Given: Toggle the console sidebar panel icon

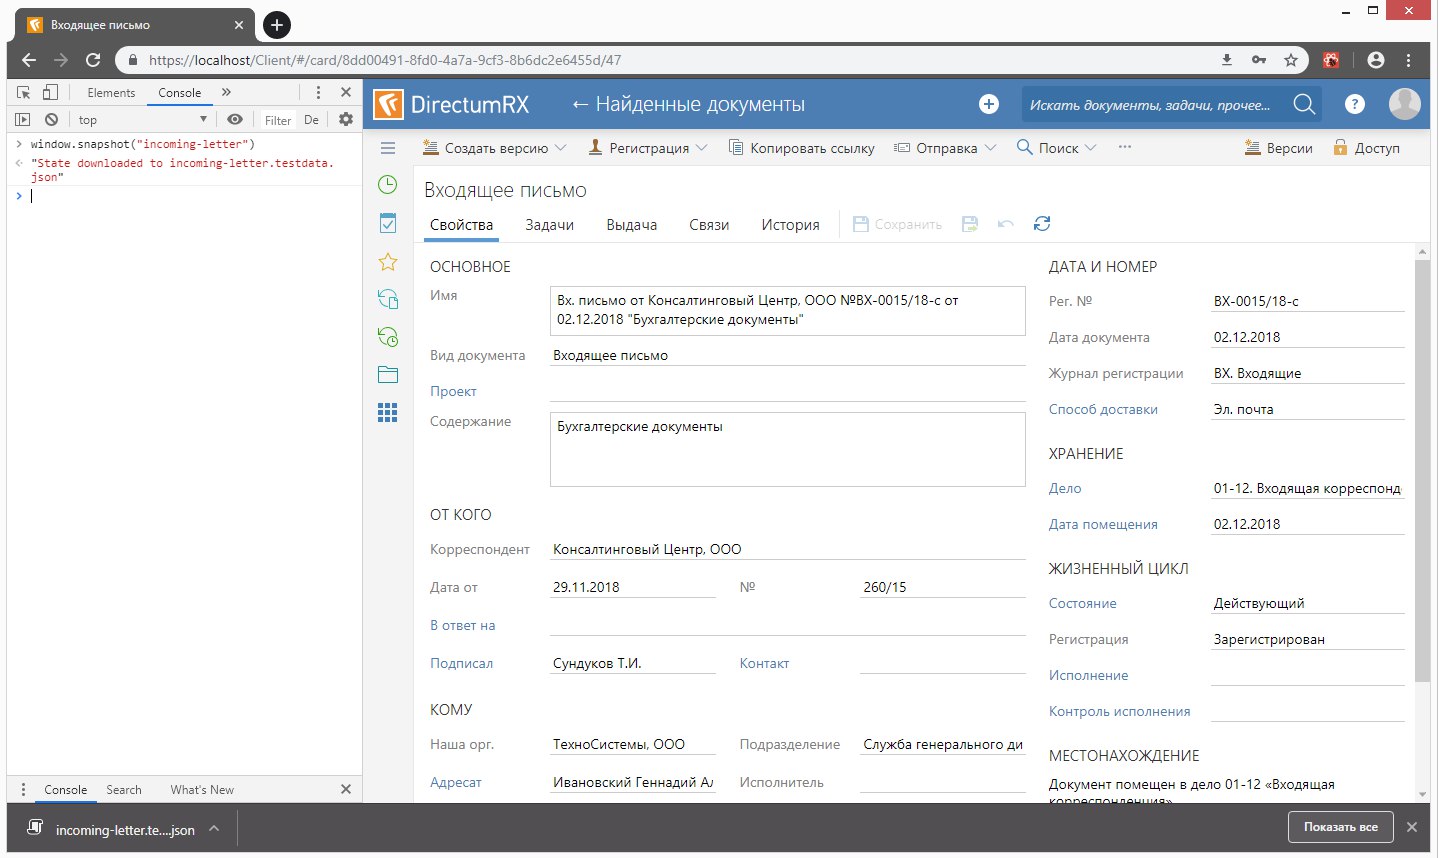Looking at the screenshot, I should pyautogui.click(x=23, y=119).
